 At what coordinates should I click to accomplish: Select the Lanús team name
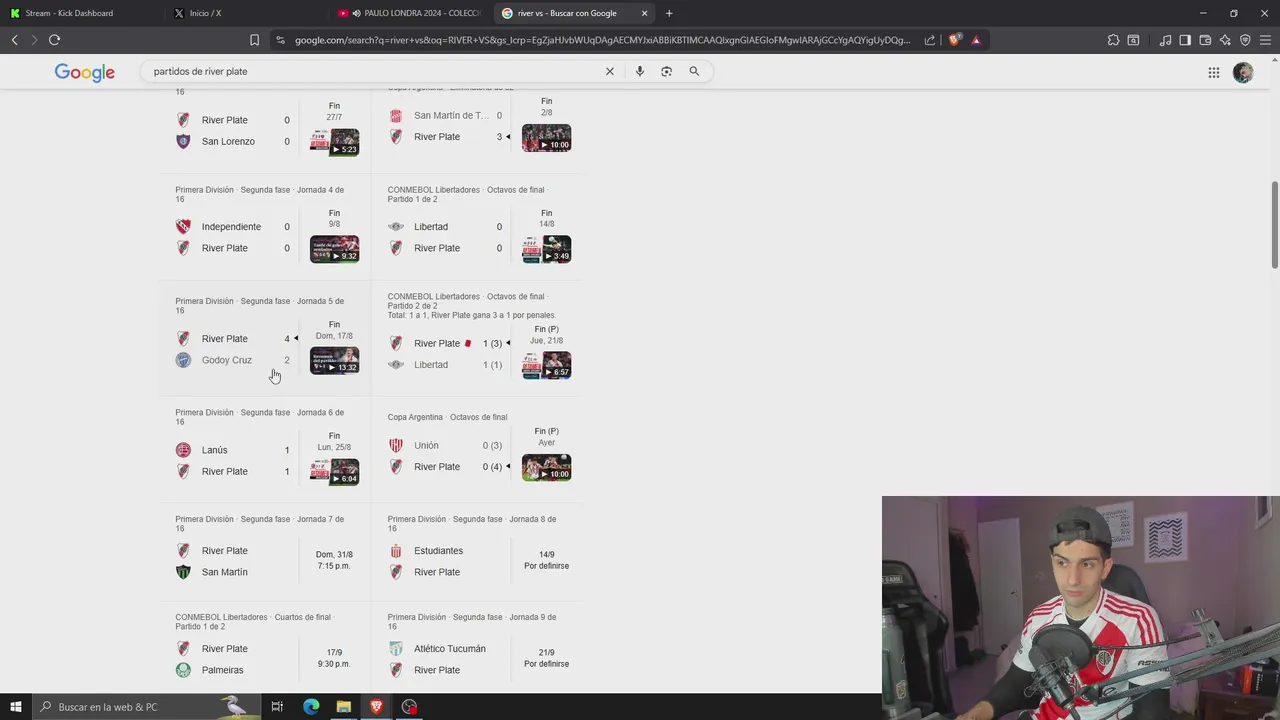(x=215, y=450)
